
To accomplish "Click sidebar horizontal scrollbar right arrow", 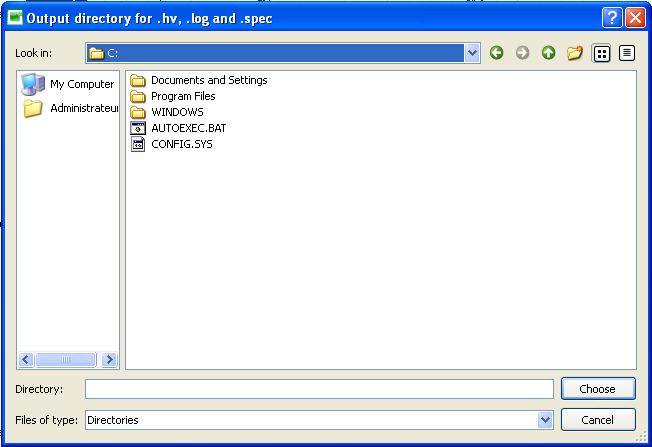I will pos(109,360).
